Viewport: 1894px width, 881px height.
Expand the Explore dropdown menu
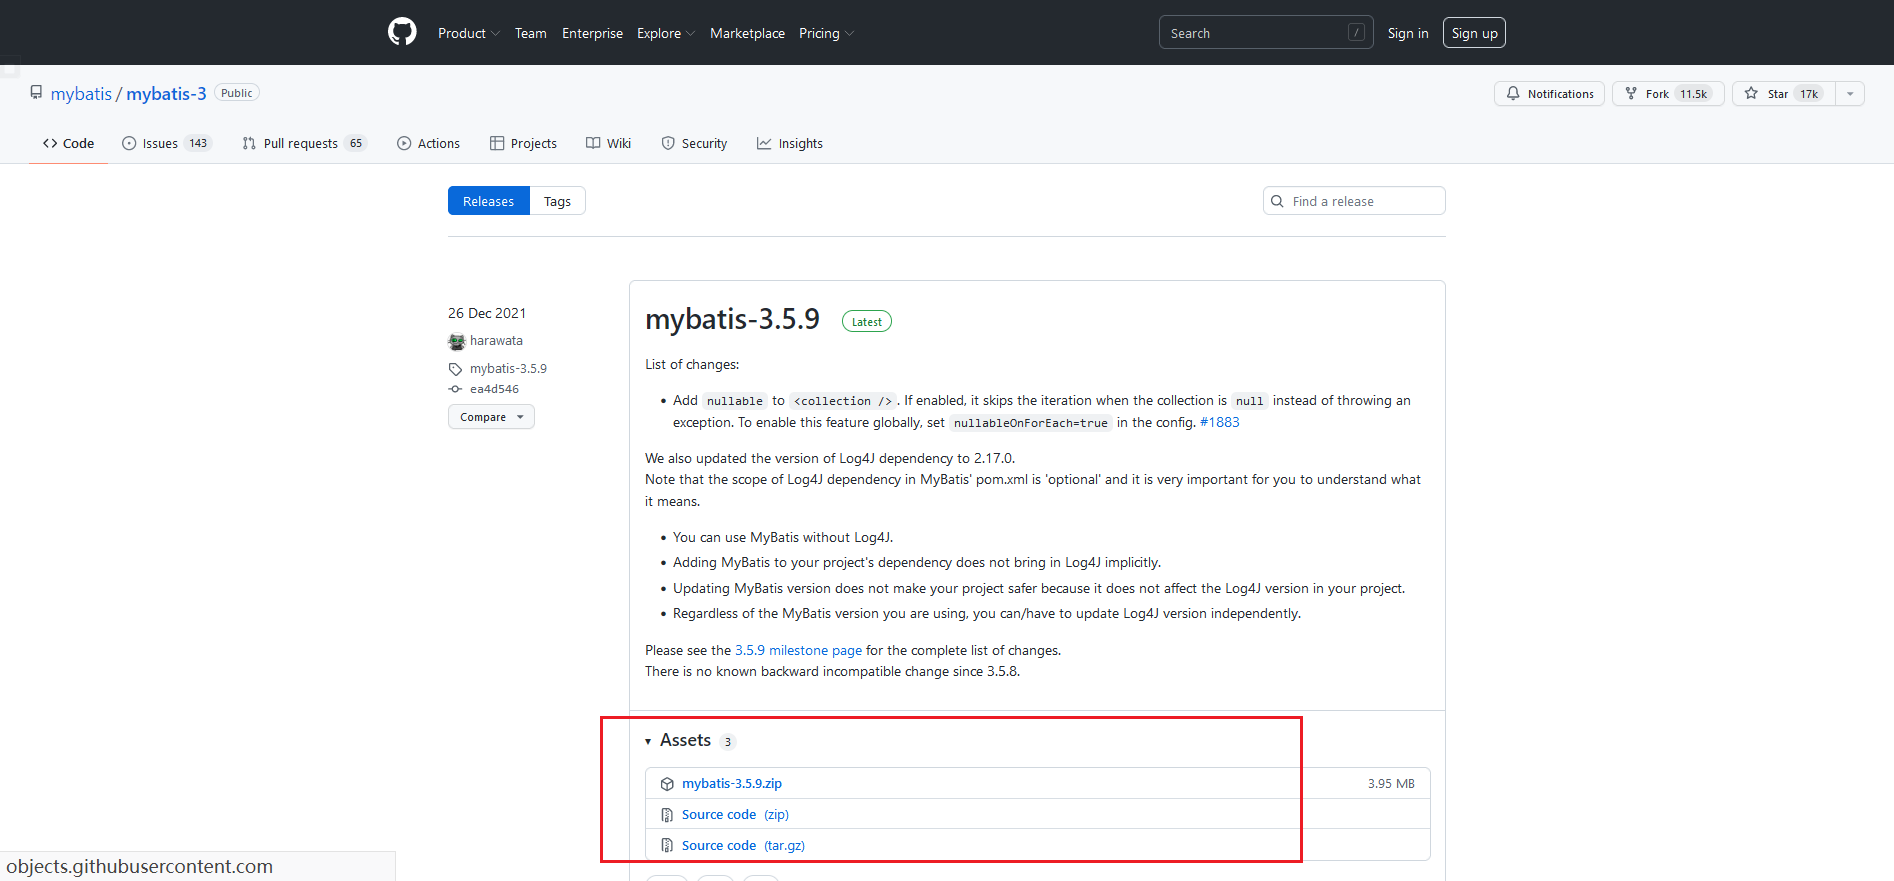pyautogui.click(x=665, y=33)
